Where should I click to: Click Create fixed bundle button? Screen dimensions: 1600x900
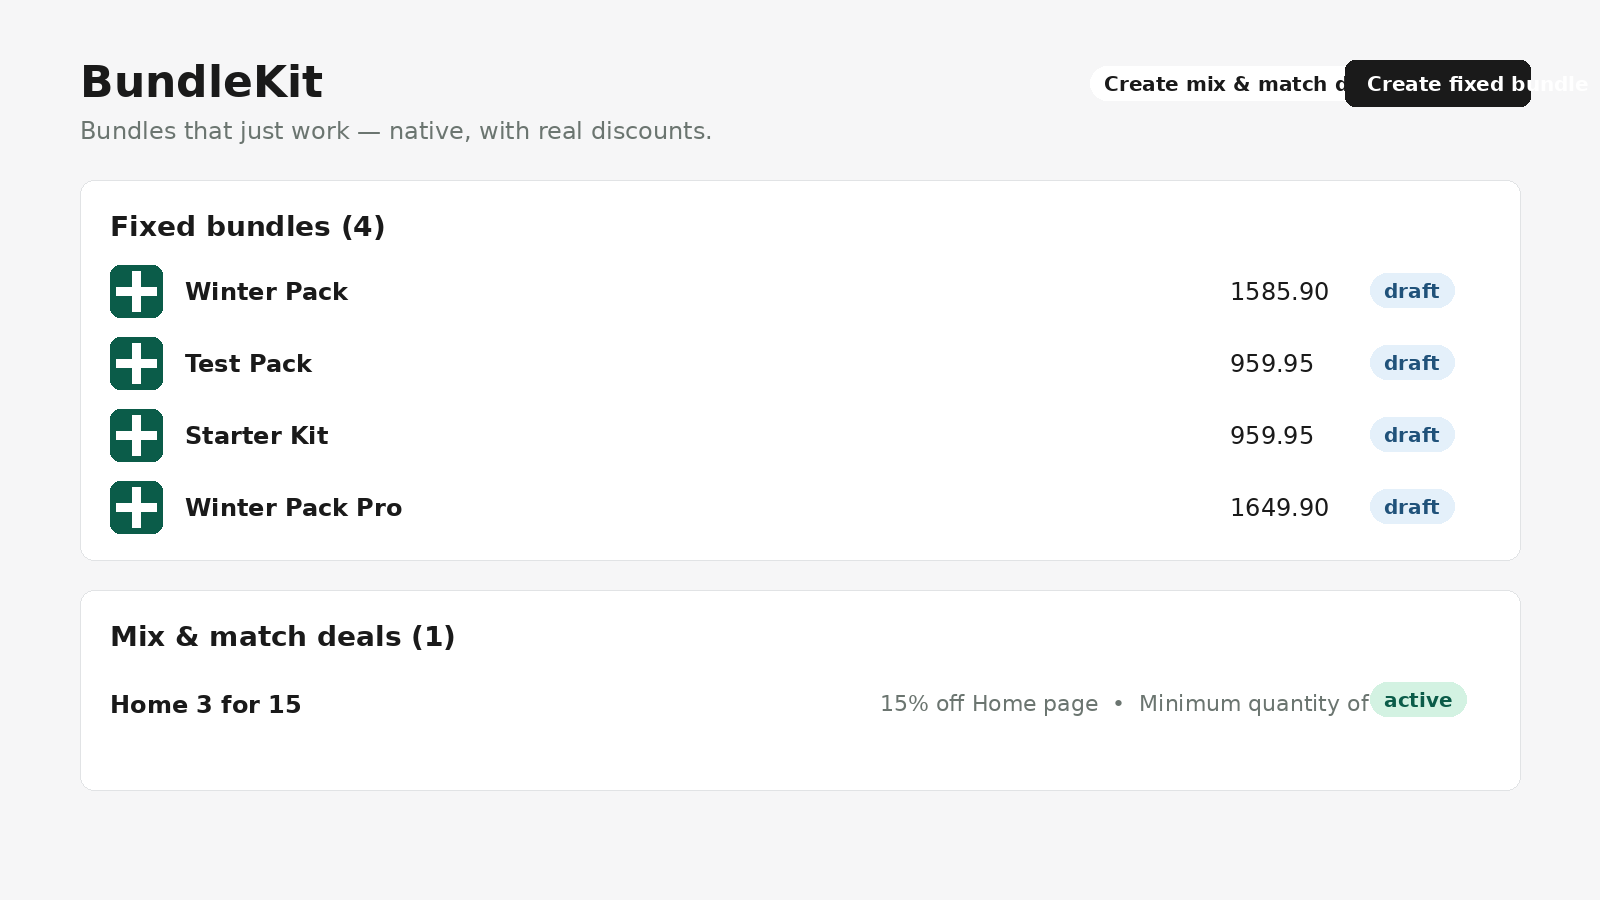[1437, 84]
